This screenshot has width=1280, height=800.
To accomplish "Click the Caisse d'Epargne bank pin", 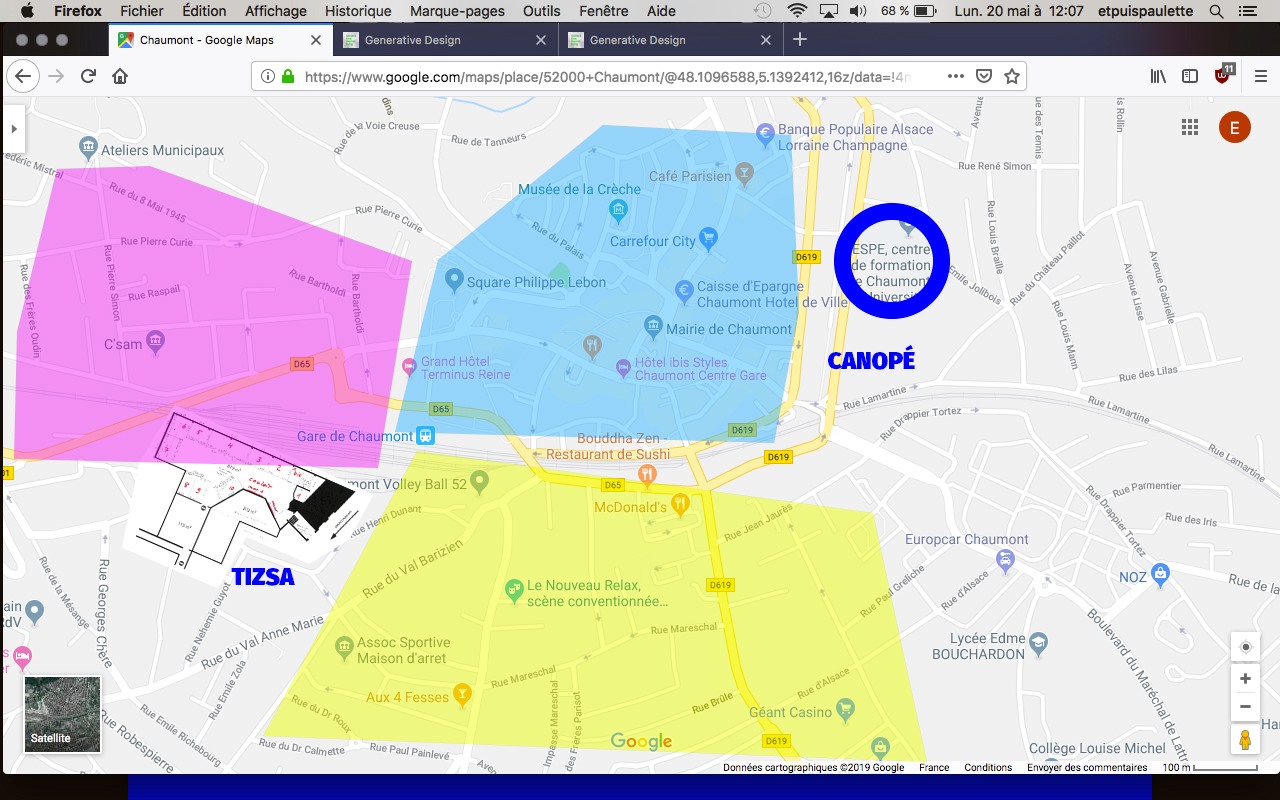I will pyautogui.click(x=685, y=291).
